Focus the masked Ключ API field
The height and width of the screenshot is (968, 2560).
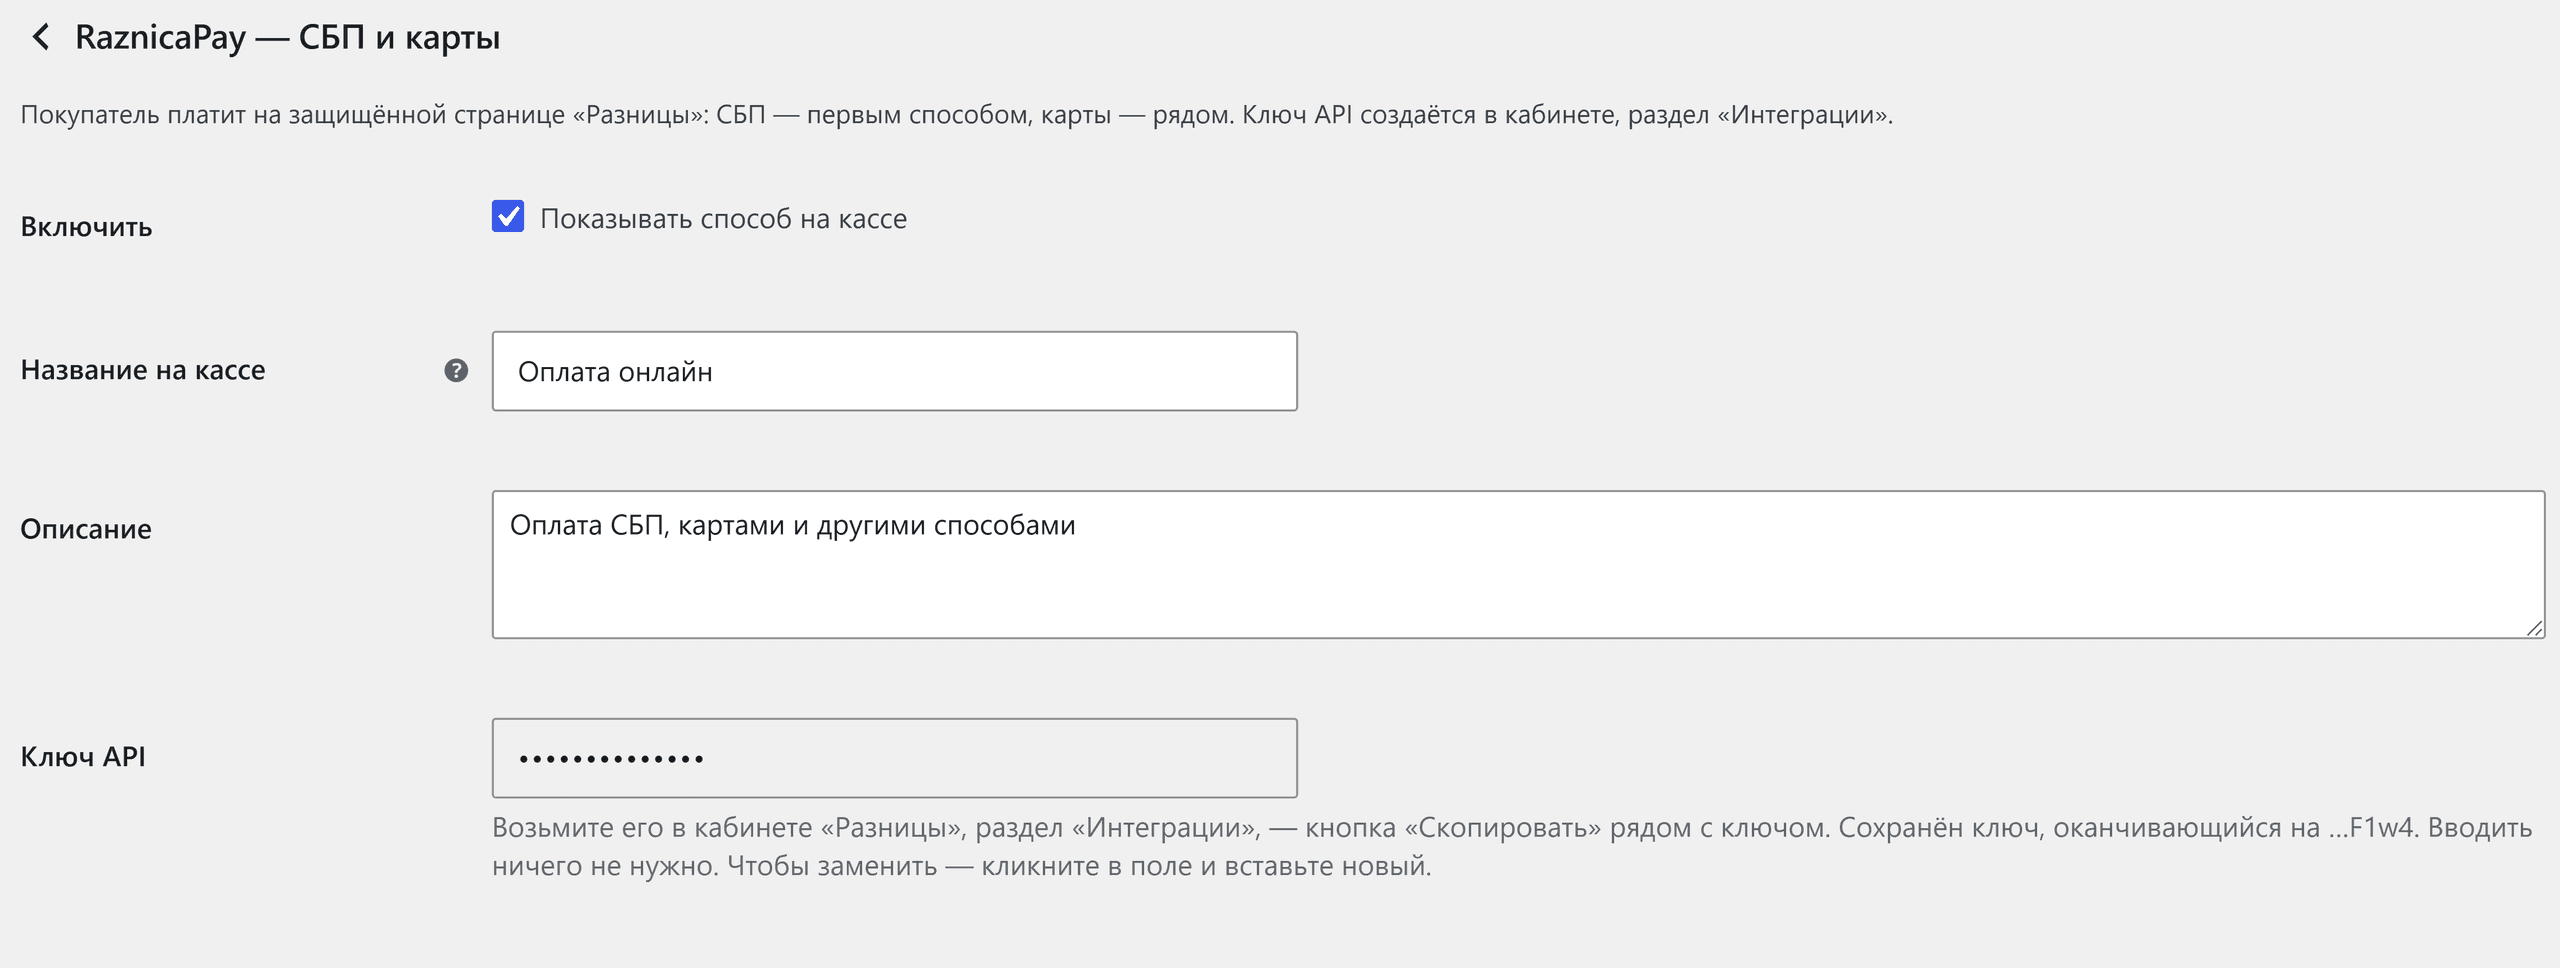click(x=894, y=758)
